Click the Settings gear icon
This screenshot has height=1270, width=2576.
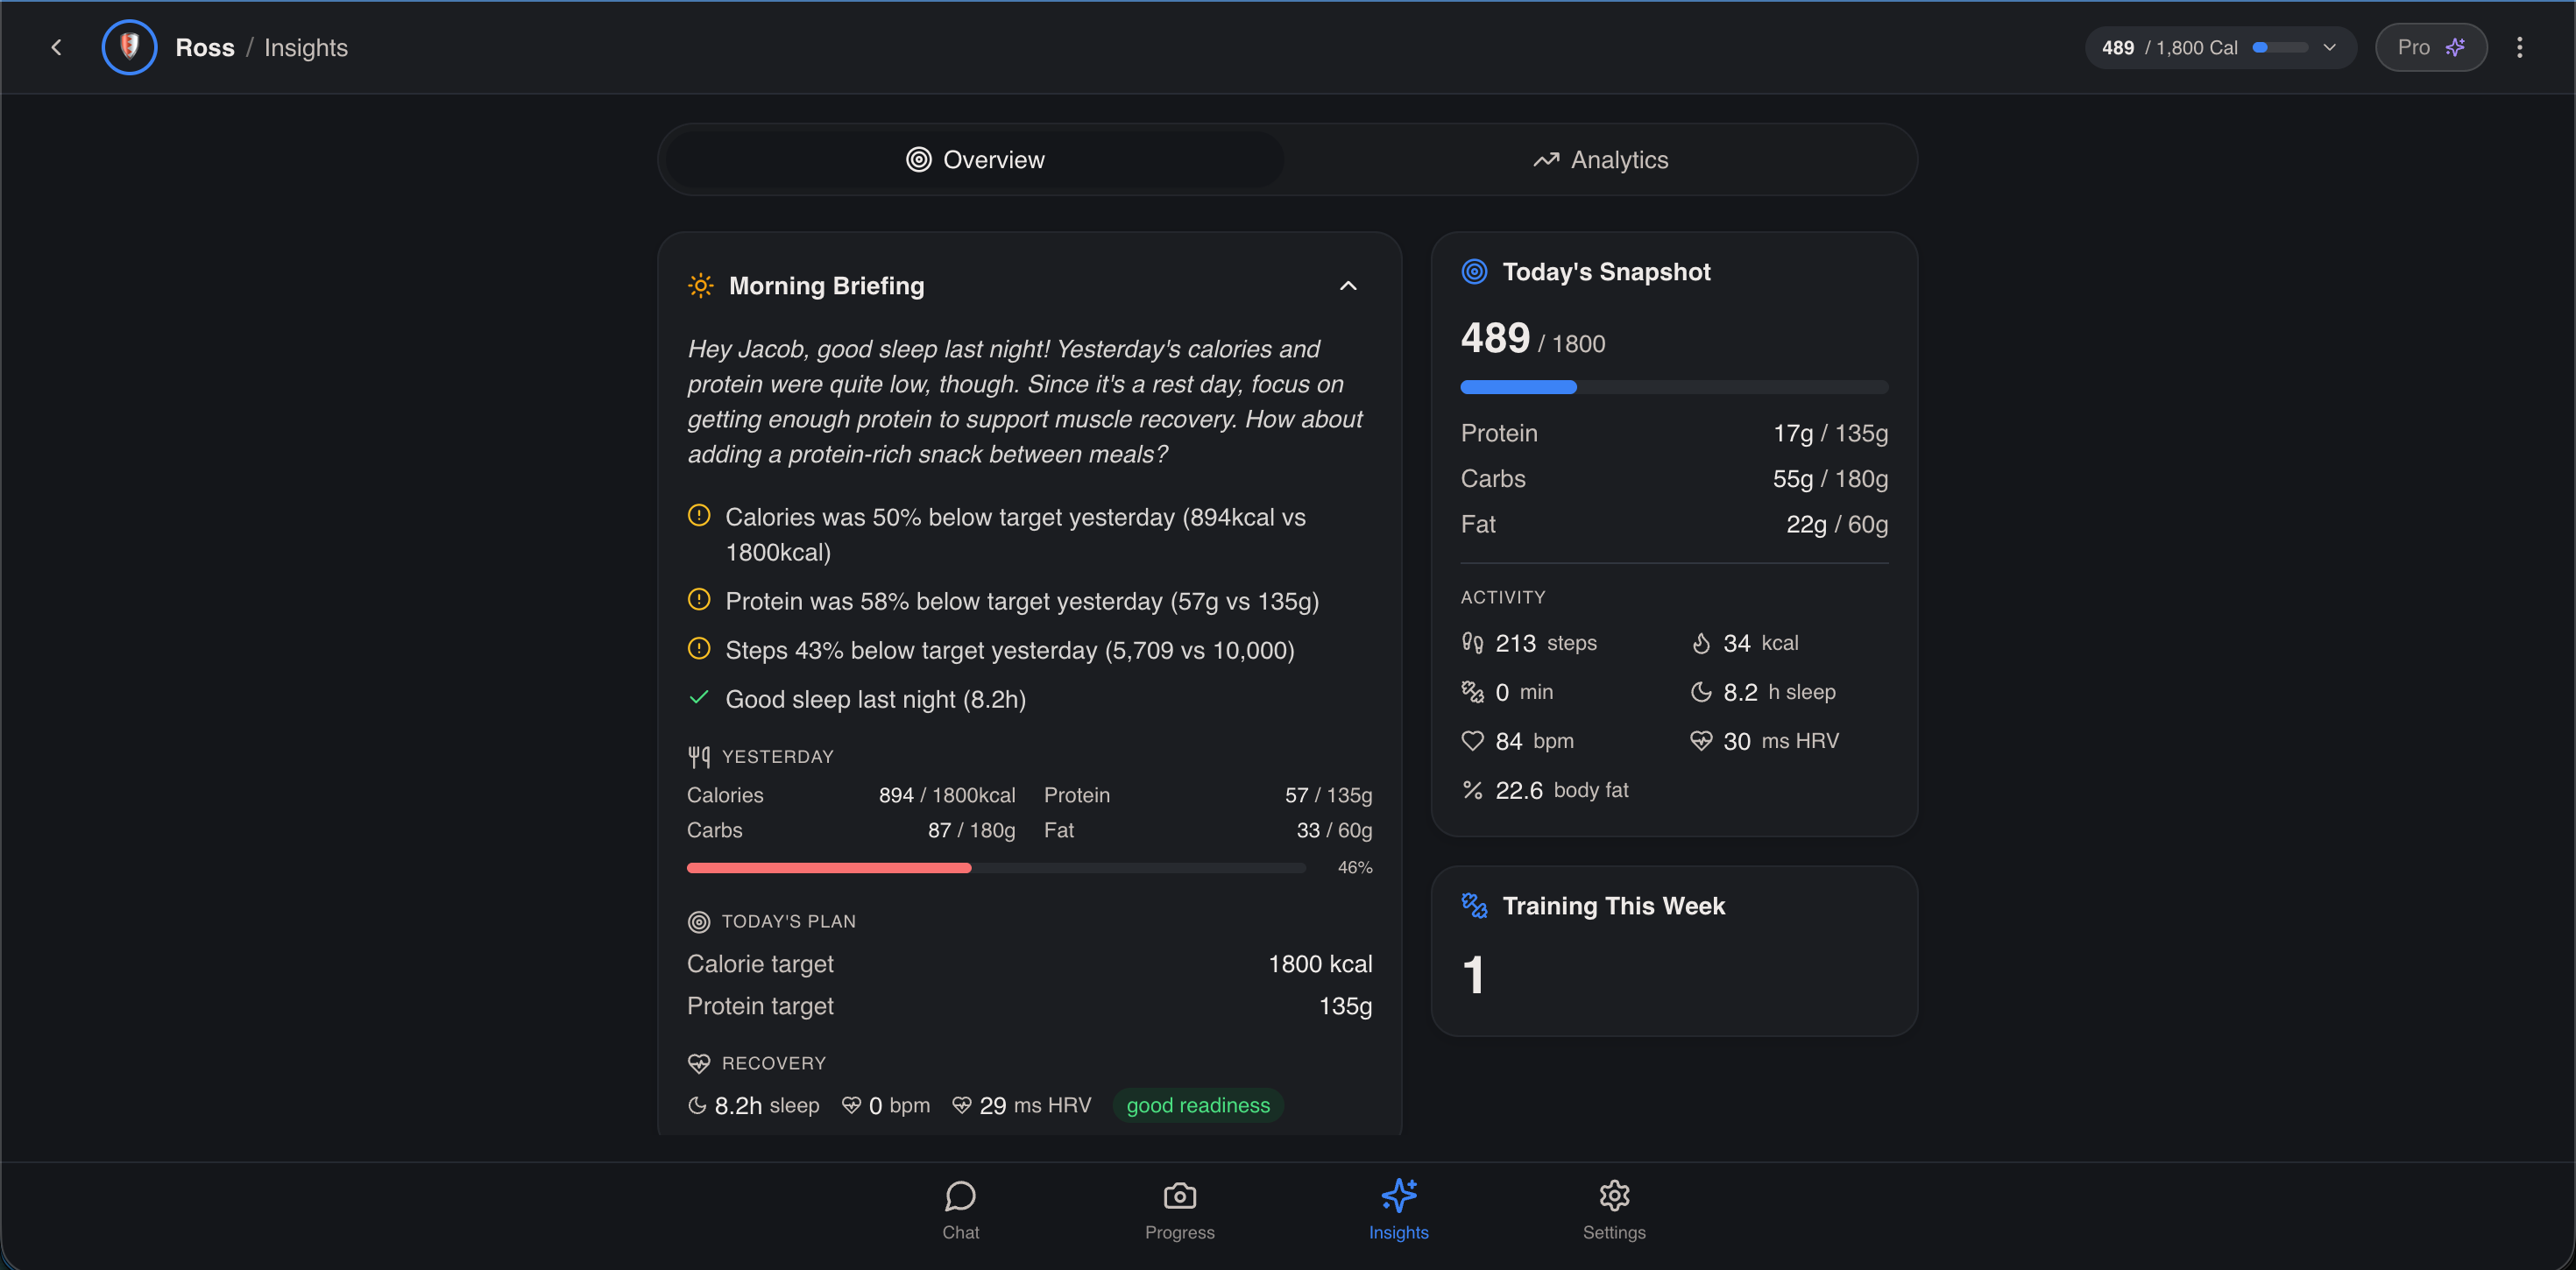click(1613, 1195)
